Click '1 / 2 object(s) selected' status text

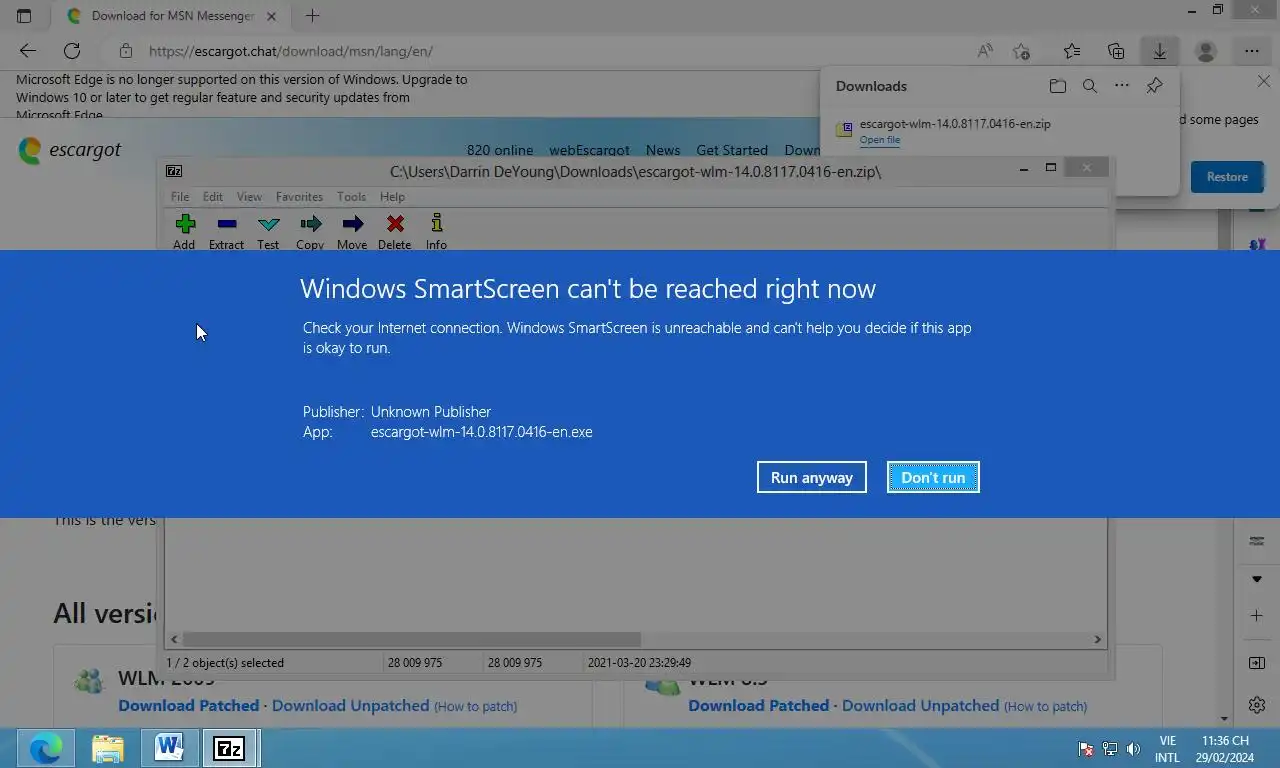[x=225, y=662]
